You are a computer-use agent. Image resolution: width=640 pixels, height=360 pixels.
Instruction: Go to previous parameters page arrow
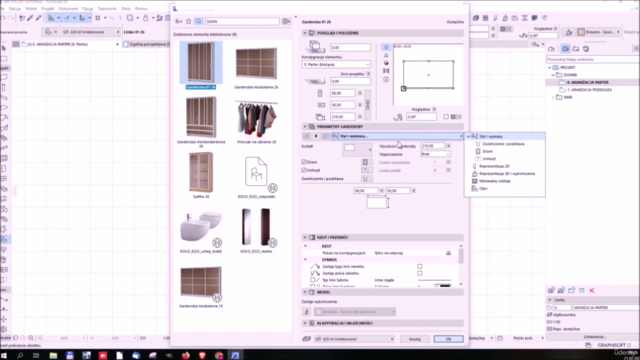307,136
